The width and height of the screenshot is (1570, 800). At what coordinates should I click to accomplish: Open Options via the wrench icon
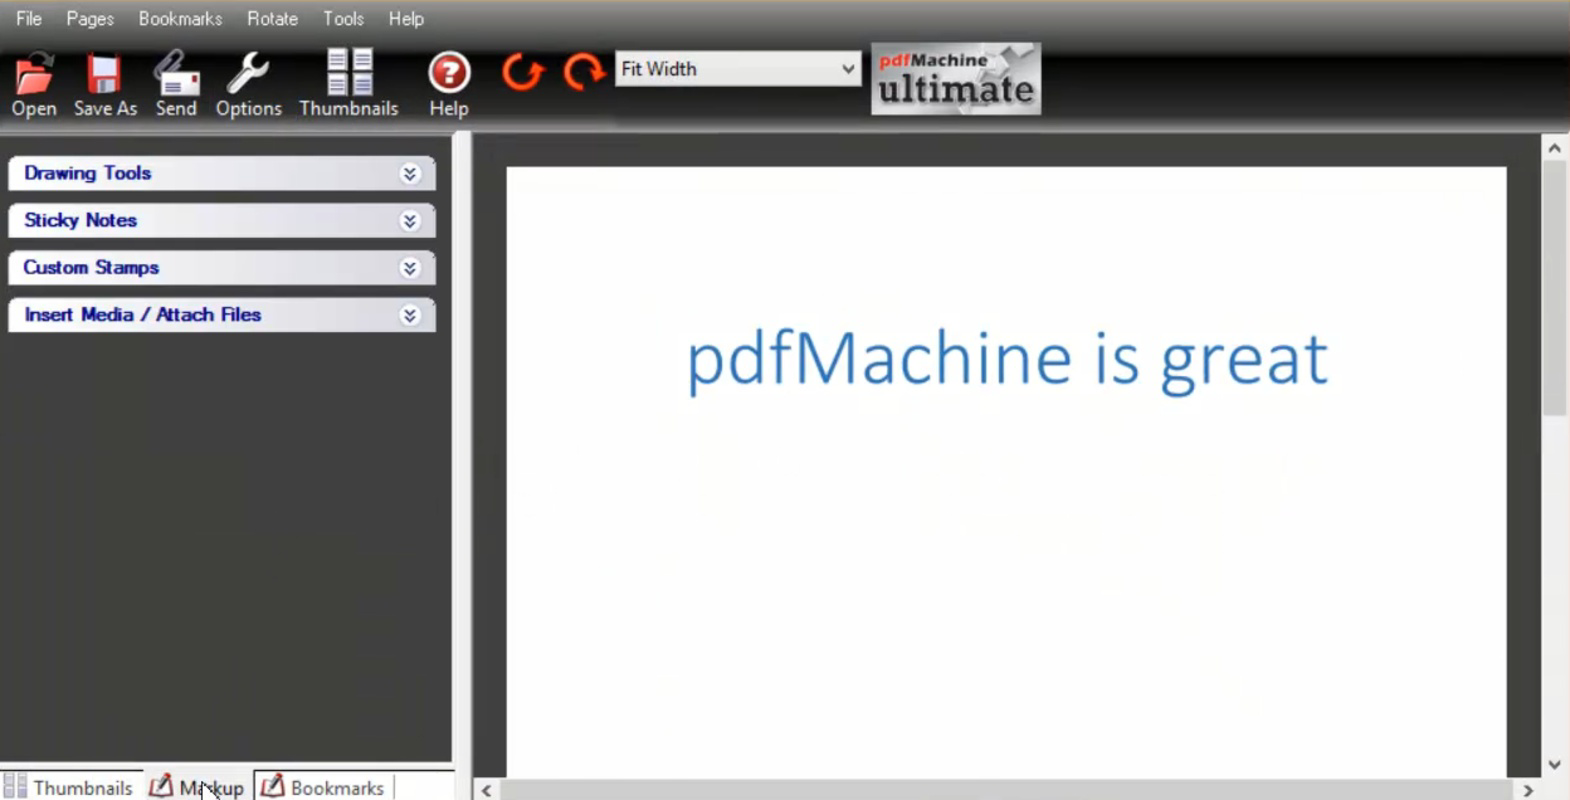(x=247, y=74)
